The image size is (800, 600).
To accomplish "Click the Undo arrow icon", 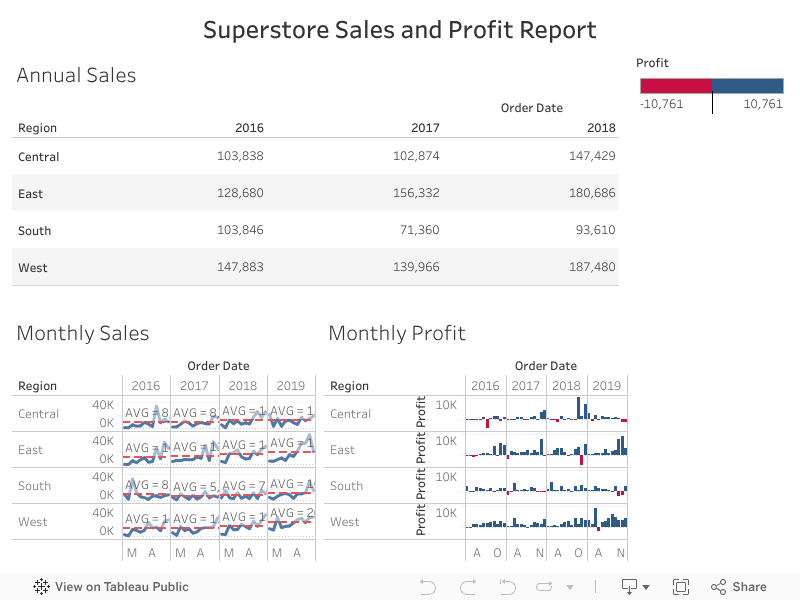I will pos(428,587).
